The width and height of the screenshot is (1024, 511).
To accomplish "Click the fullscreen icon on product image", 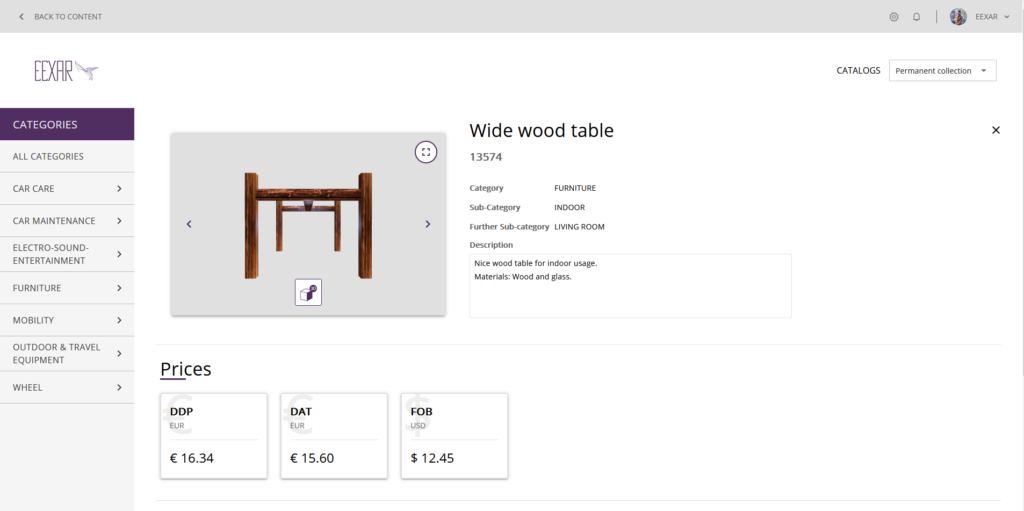I will 426,152.
